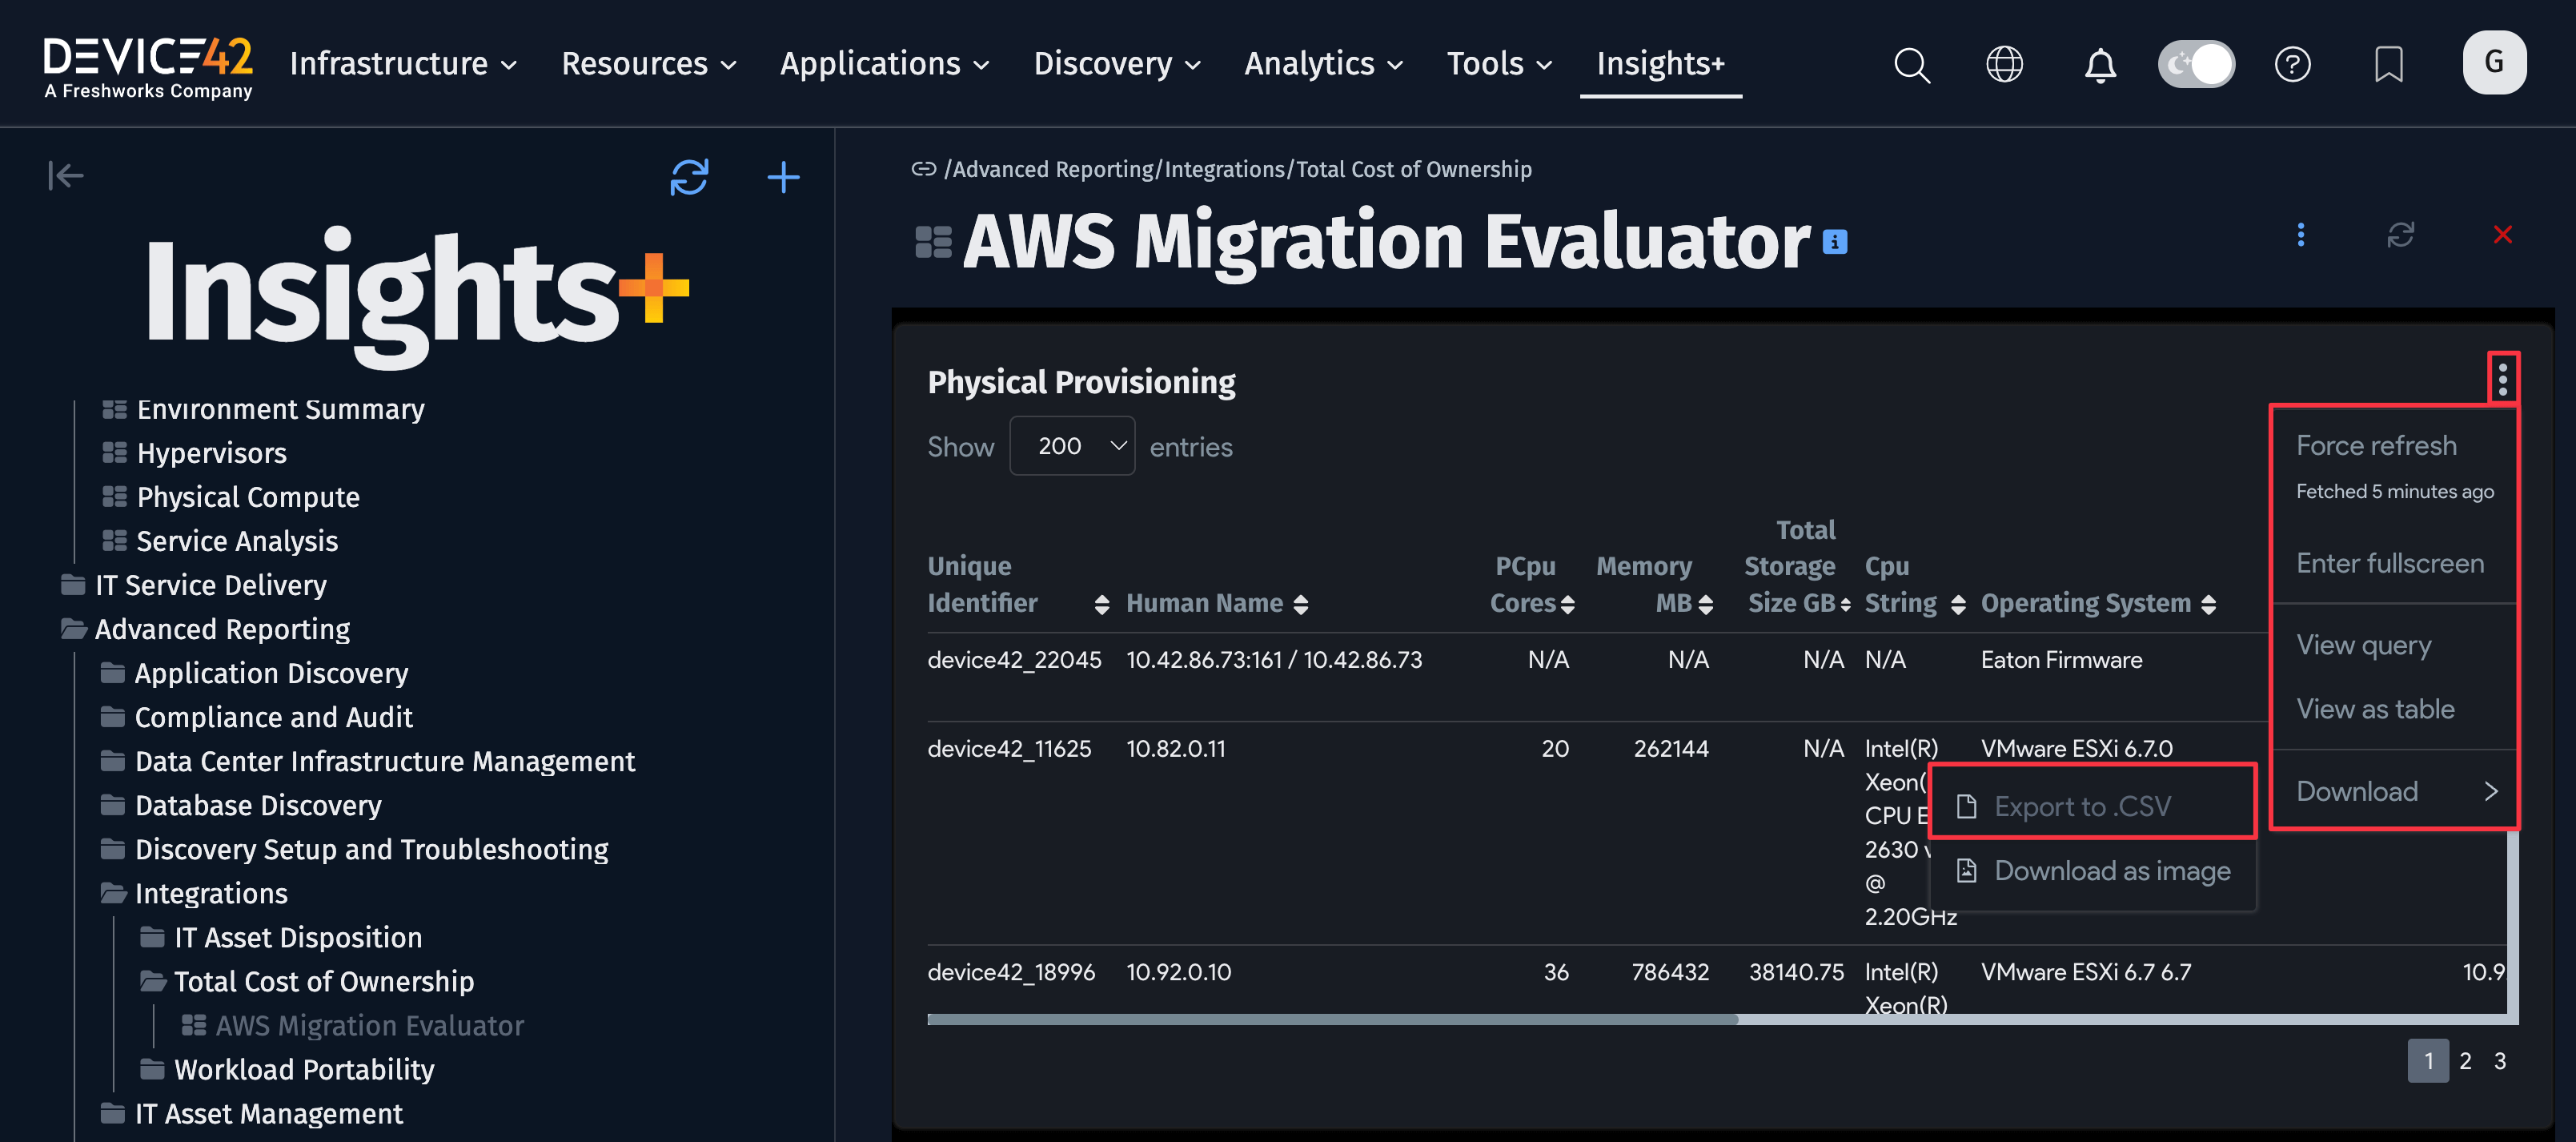This screenshot has width=2576, height=1142.
Task: Open the global search magnifier icon
Action: pyautogui.click(x=1911, y=65)
